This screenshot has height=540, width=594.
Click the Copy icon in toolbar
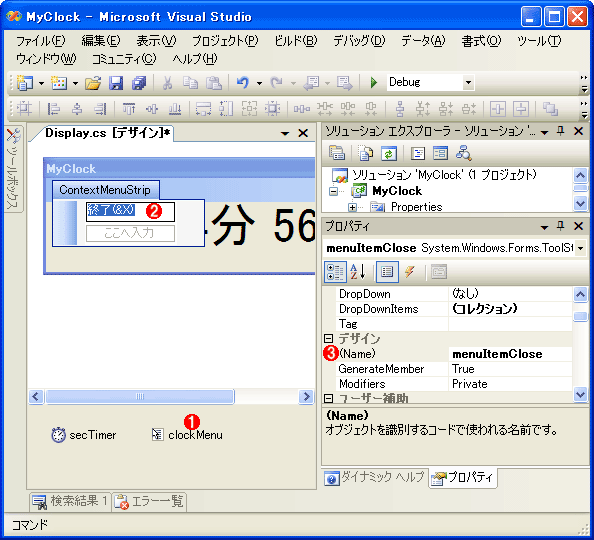pyautogui.click(x=191, y=83)
